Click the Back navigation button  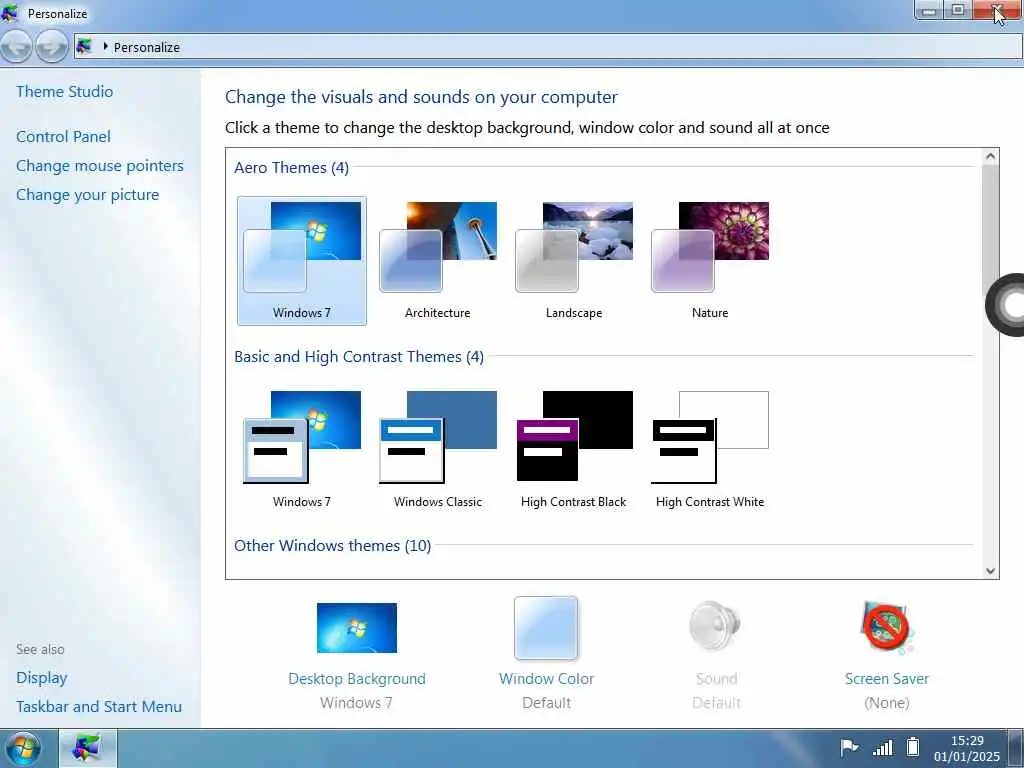pyautogui.click(x=16, y=46)
